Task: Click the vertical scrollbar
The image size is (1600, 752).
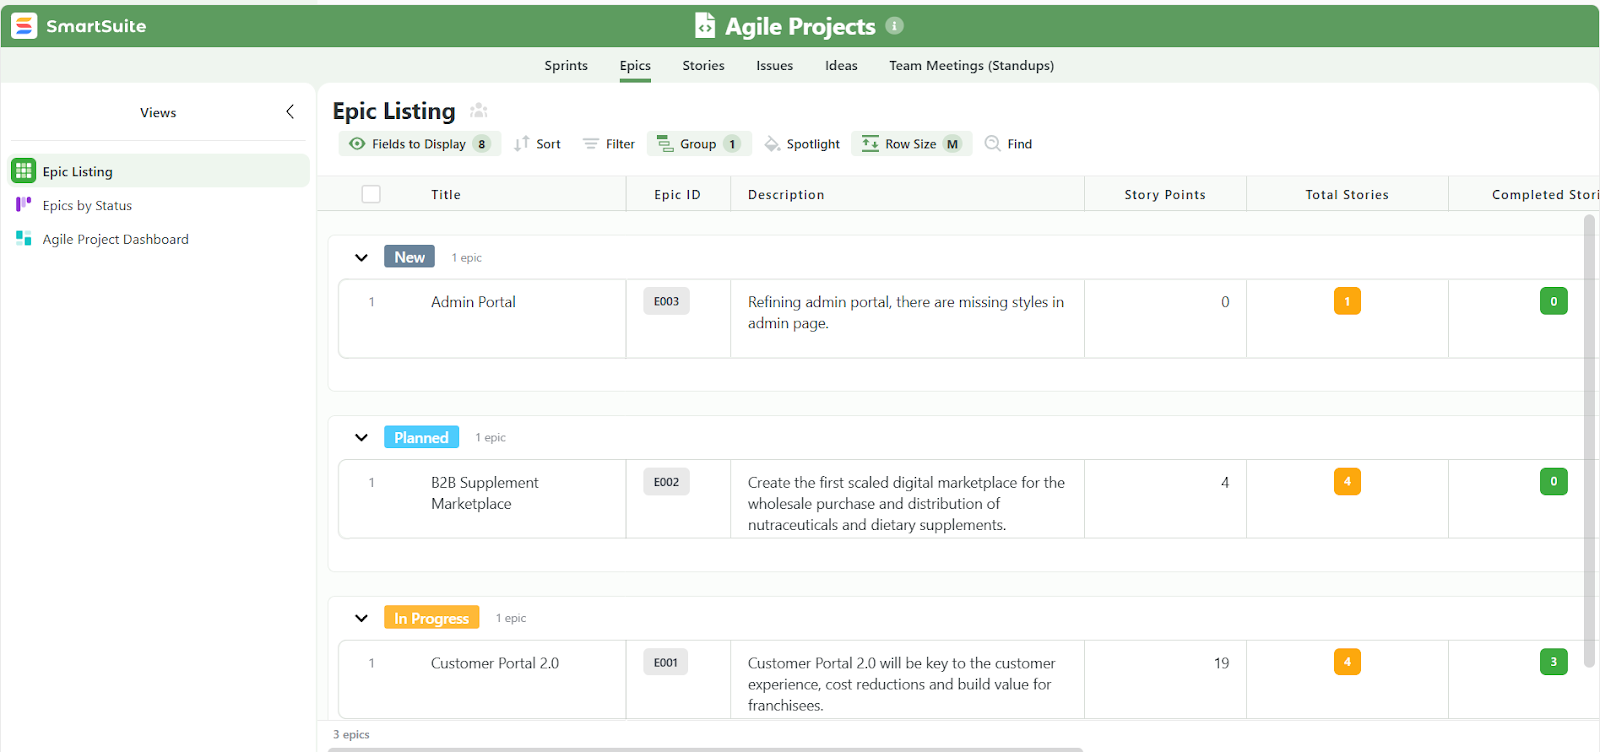Action: pyautogui.click(x=1589, y=440)
